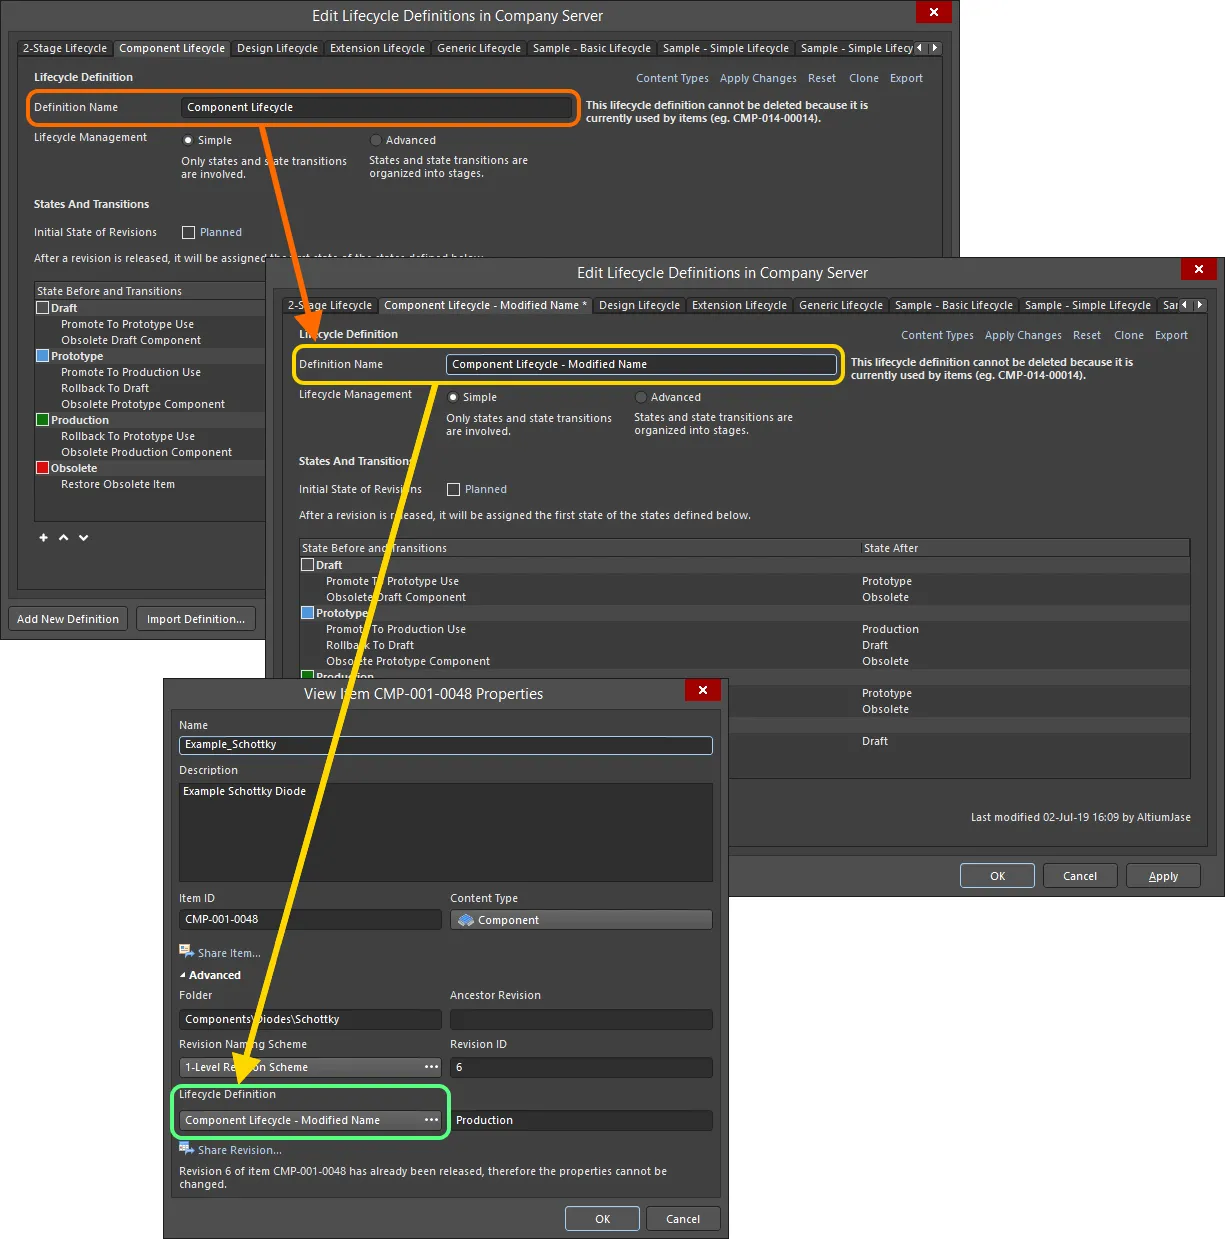Click the Share Item icon
This screenshot has width=1225, height=1239.
tap(186, 951)
